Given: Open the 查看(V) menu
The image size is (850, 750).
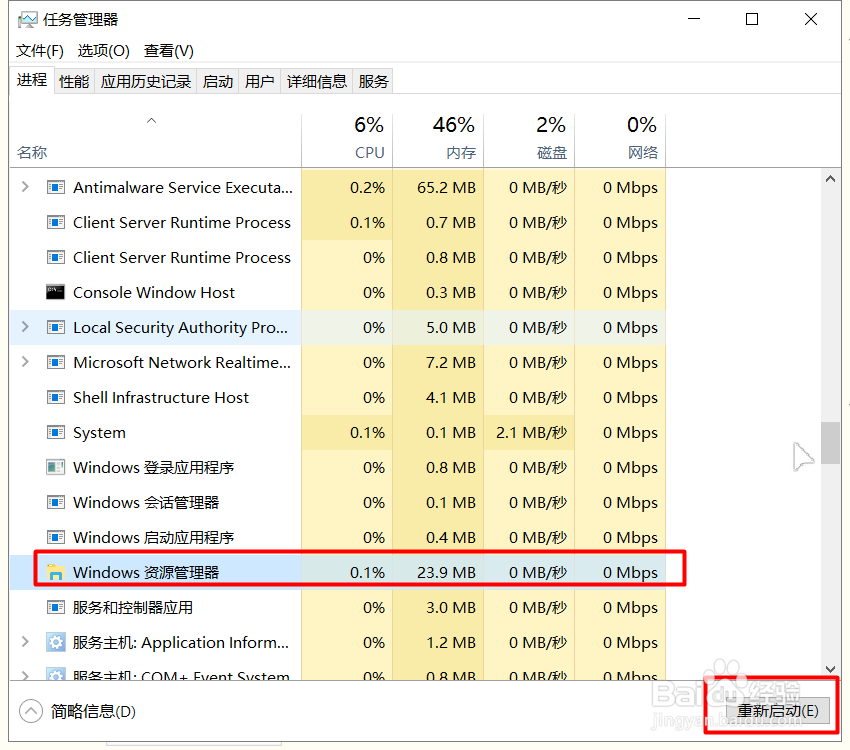Looking at the screenshot, I should [x=169, y=51].
